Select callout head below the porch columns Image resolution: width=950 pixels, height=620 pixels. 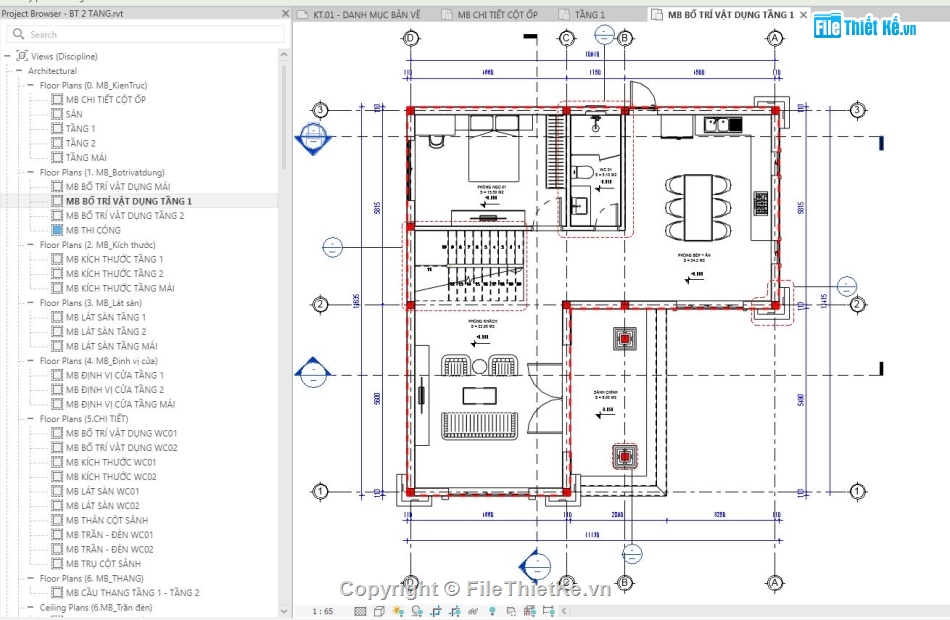pyautogui.click(x=632, y=553)
